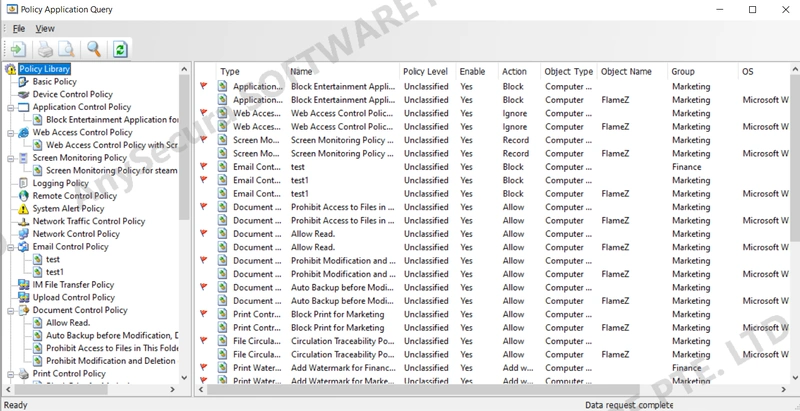Open the View menu
This screenshot has height=411, width=800.
(x=45, y=29)
